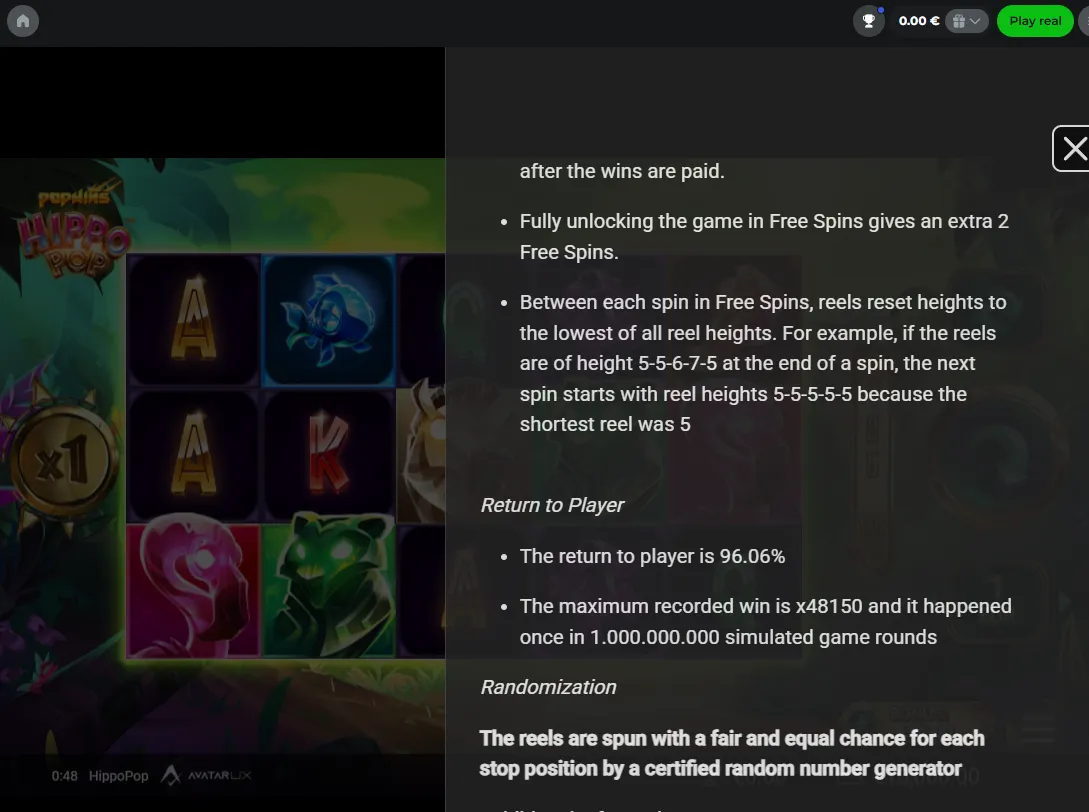This screenshot has width=1089, height=812.
Task: Click the 0:48 session timer
Action: pos(65,776)
